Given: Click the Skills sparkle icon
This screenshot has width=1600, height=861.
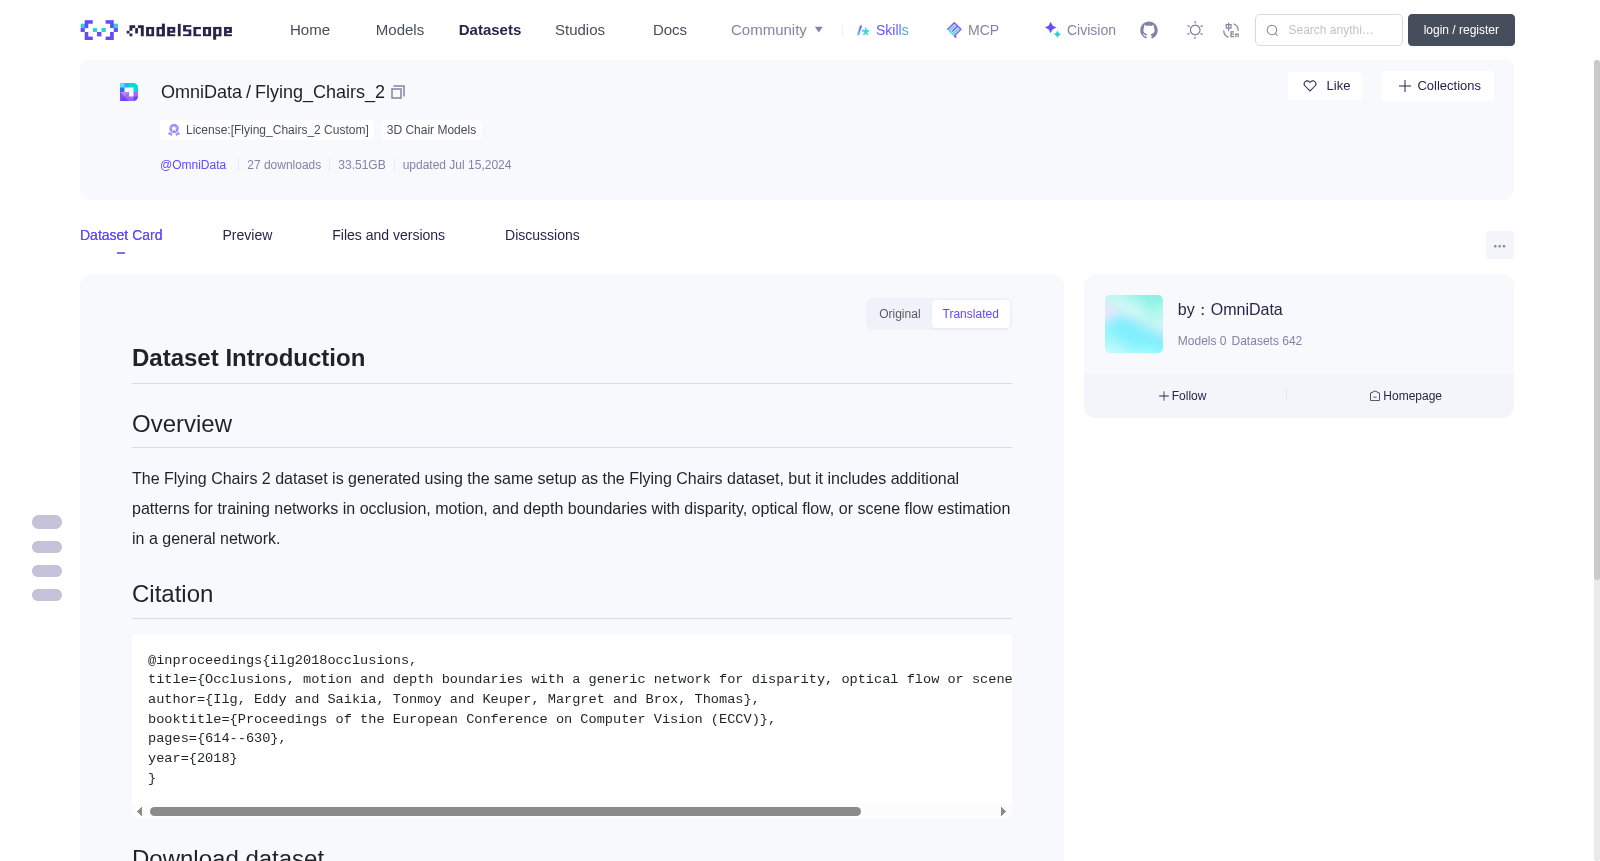Looking at the screenshot, I should (x=863, y=30).
